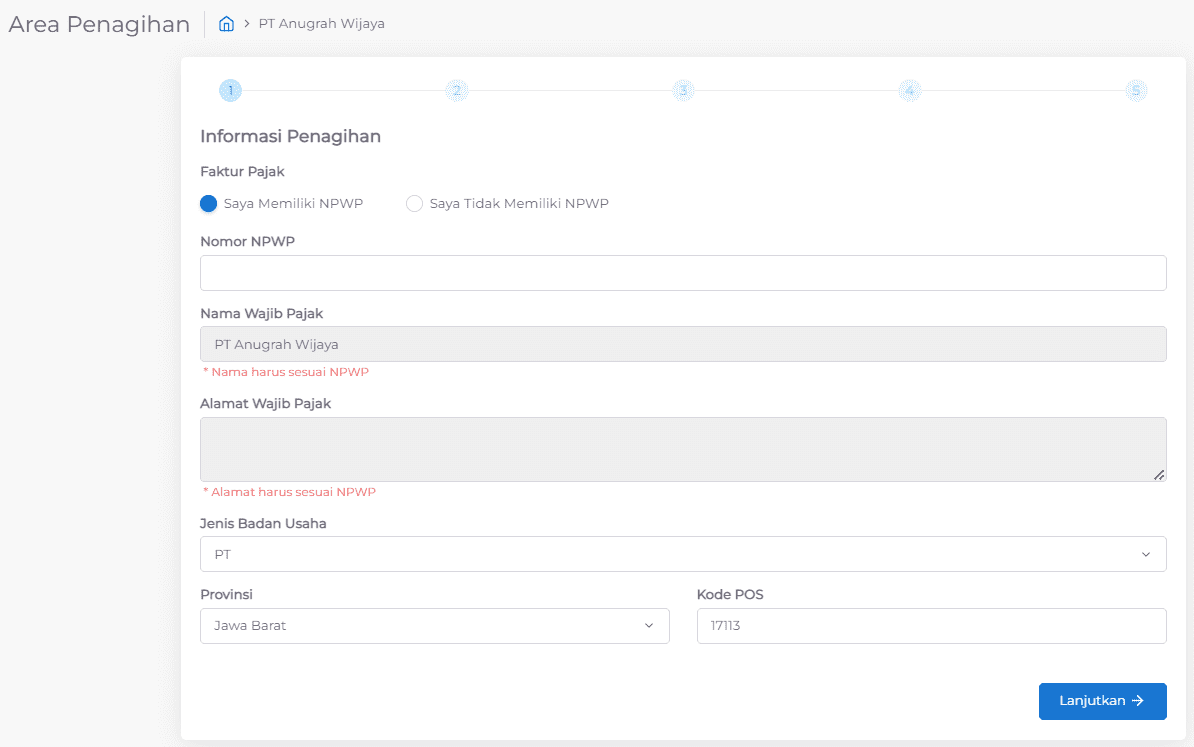
Task: Choose 'Saya Tidak Memiliki NPWP' radio button
Action: pos(414,204)
